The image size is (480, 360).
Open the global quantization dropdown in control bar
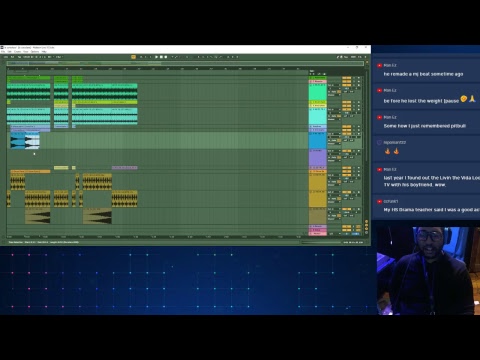[x=59, y=57]
